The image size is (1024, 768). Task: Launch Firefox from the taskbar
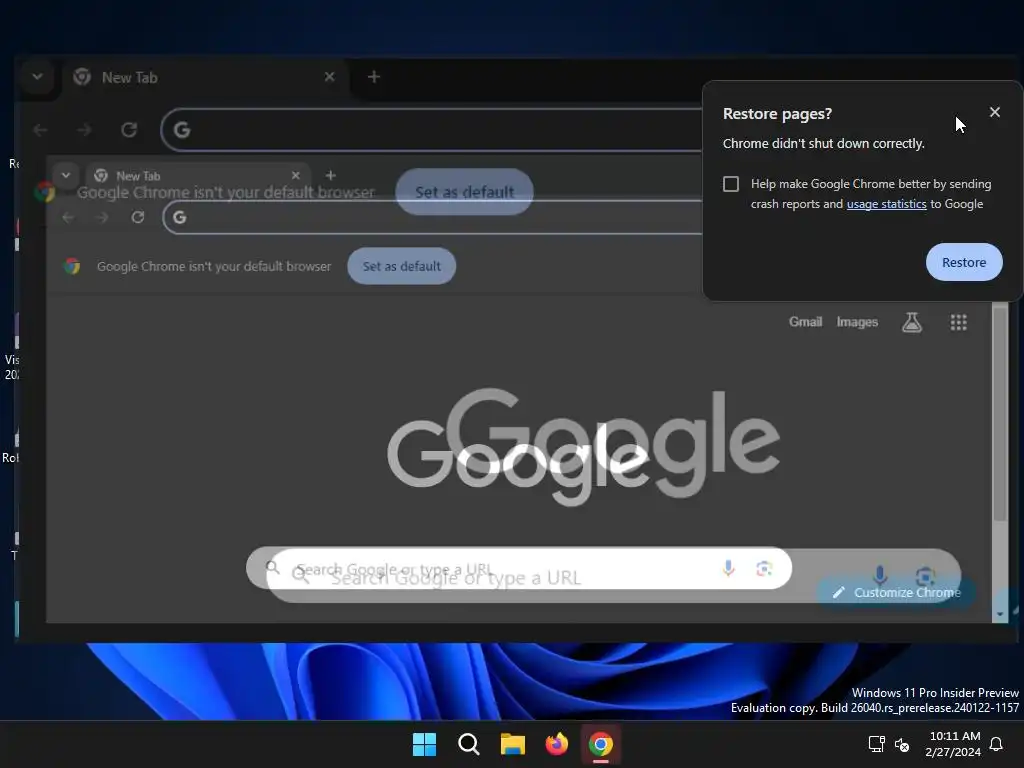coord(556,744)
